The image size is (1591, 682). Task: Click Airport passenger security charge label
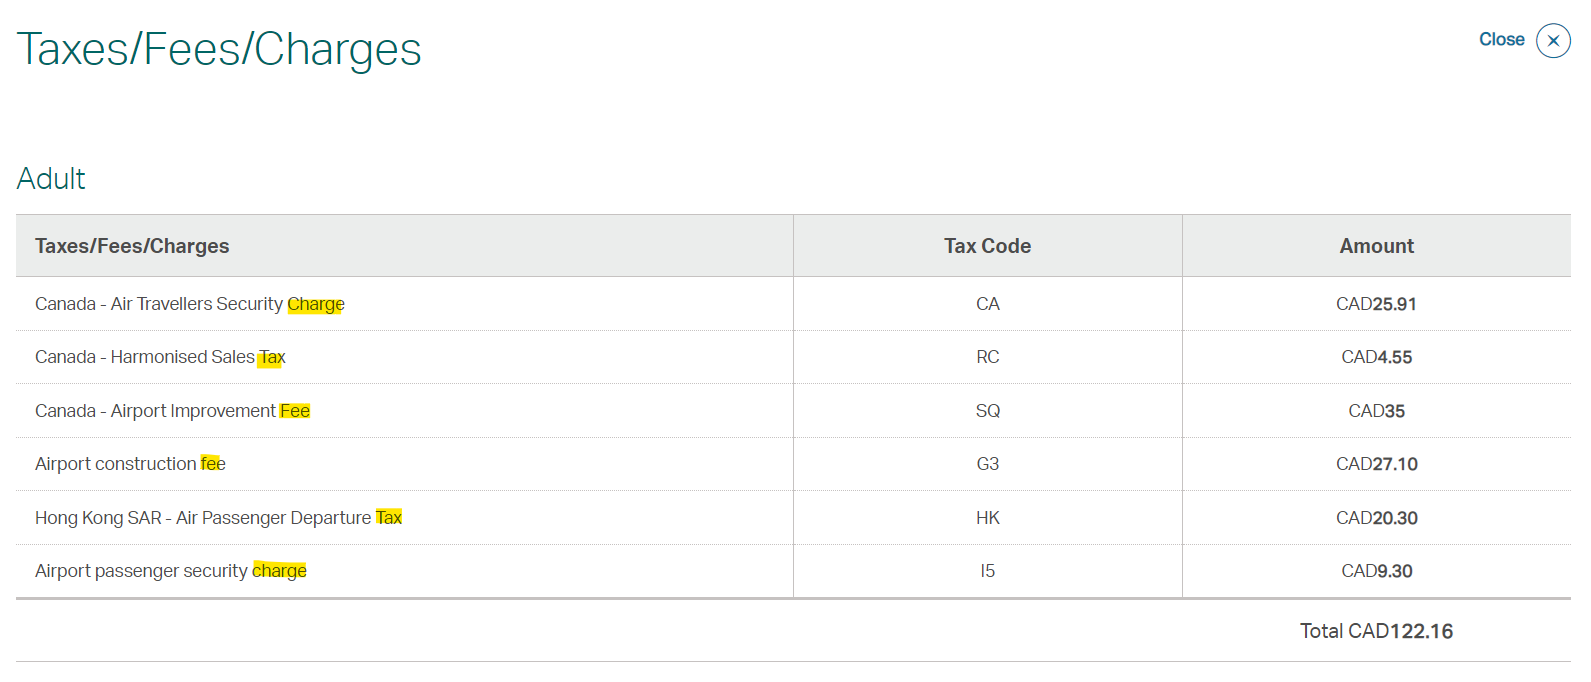[171, 571]
